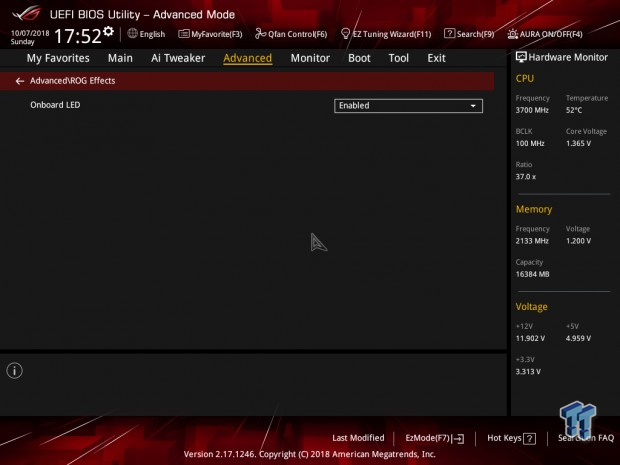Viewport: 620px width, 465px height.
Task: Click the Memory section heading
Action: (534, 210)
